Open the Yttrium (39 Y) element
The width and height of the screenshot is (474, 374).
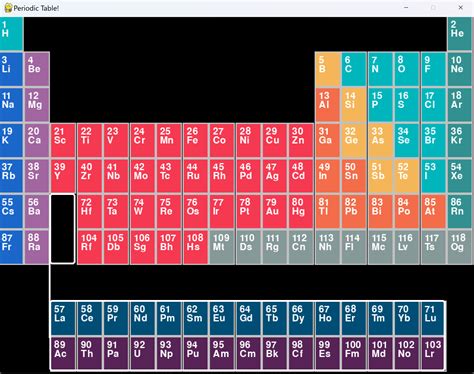[x=63, y=176]
